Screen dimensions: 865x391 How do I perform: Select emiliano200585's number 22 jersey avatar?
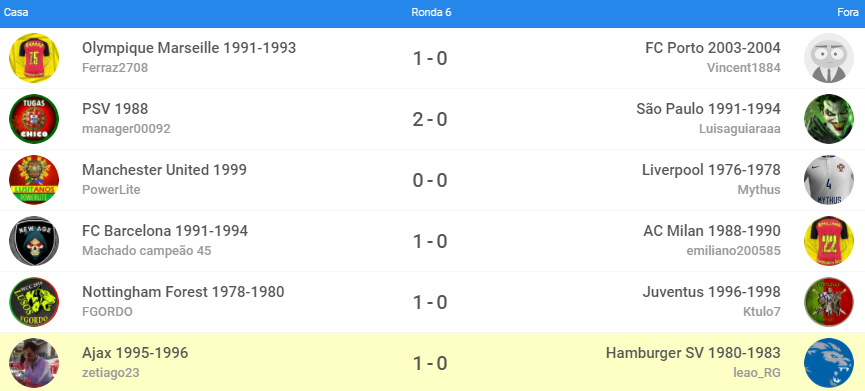pyautogui.click(x=829, y=241)
